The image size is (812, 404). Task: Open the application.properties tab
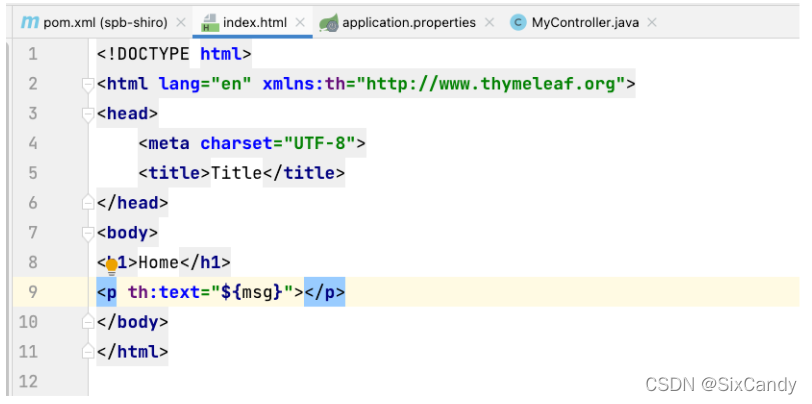point(407,23)
